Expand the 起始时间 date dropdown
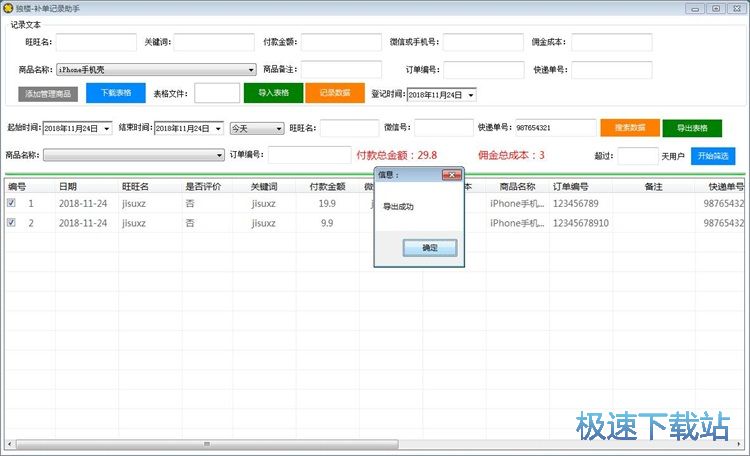 [107, 128]
